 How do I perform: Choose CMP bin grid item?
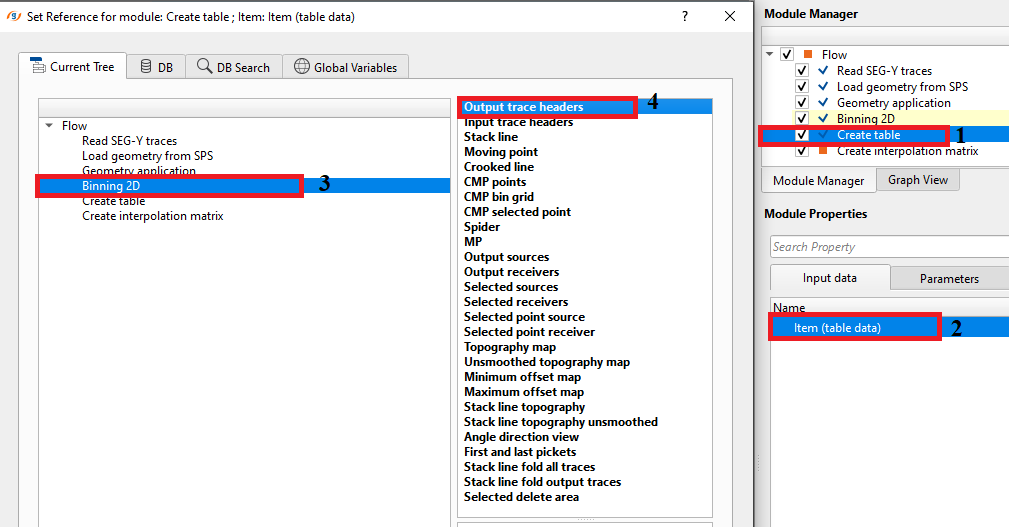pos(499,197)
